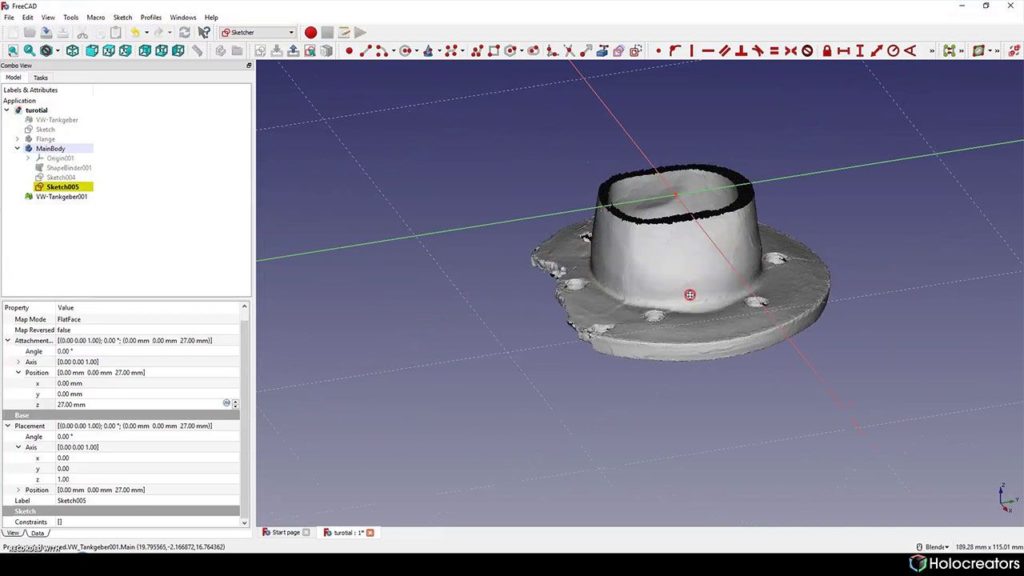The width and height of the screenshot is (1024, 576).
Task: Select the Create rectangle tool
Action: [x=494, y=51]
